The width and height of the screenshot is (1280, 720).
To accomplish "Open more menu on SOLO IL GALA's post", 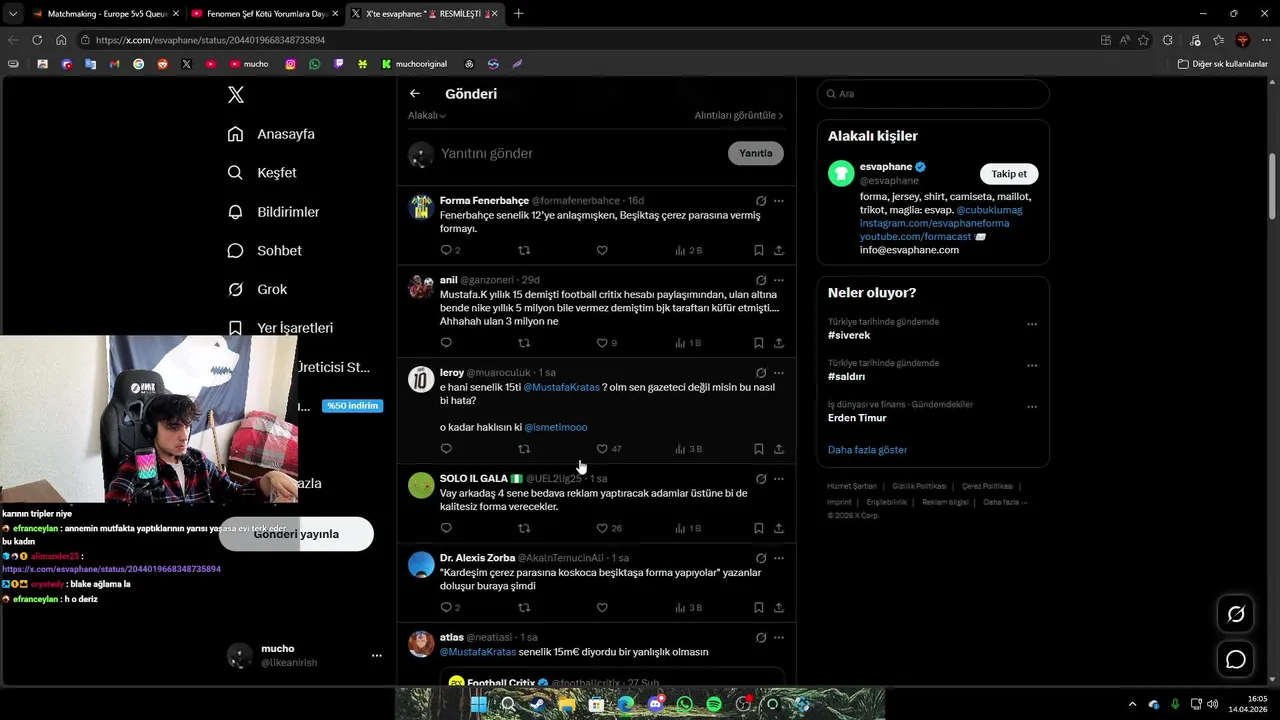I will 779,479.
